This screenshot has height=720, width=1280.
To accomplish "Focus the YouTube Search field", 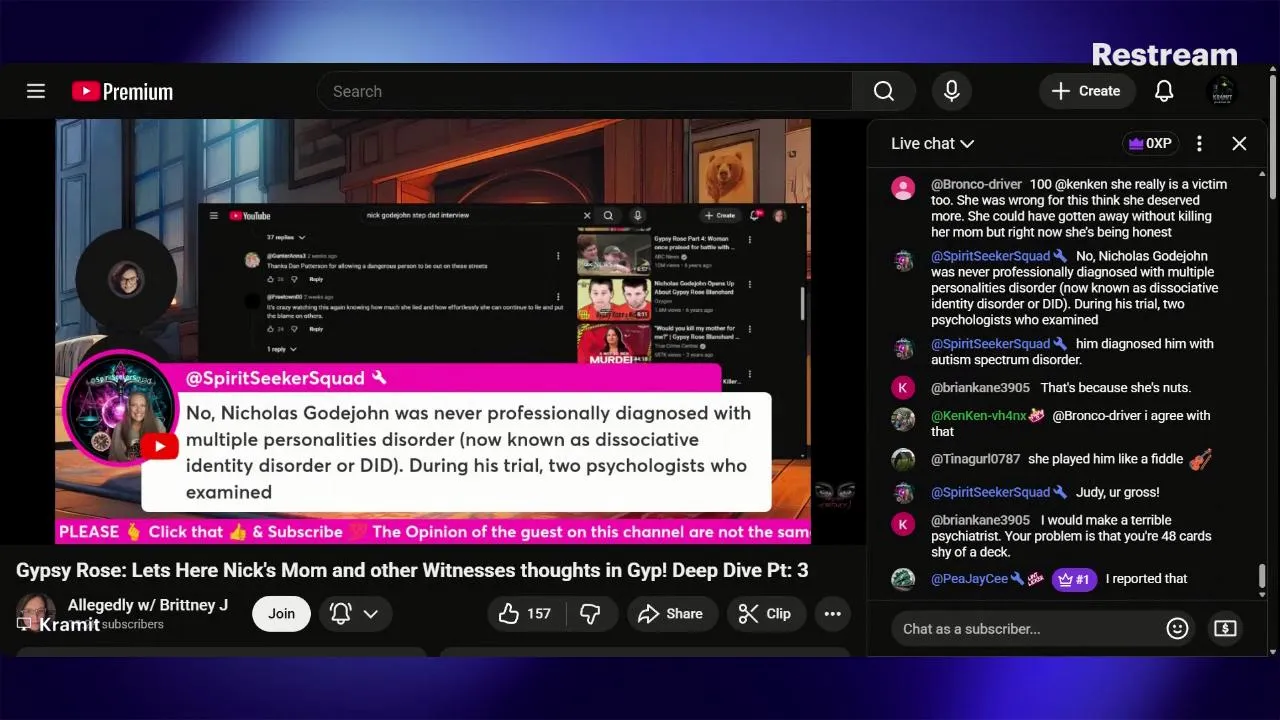I will click(585, 91).
